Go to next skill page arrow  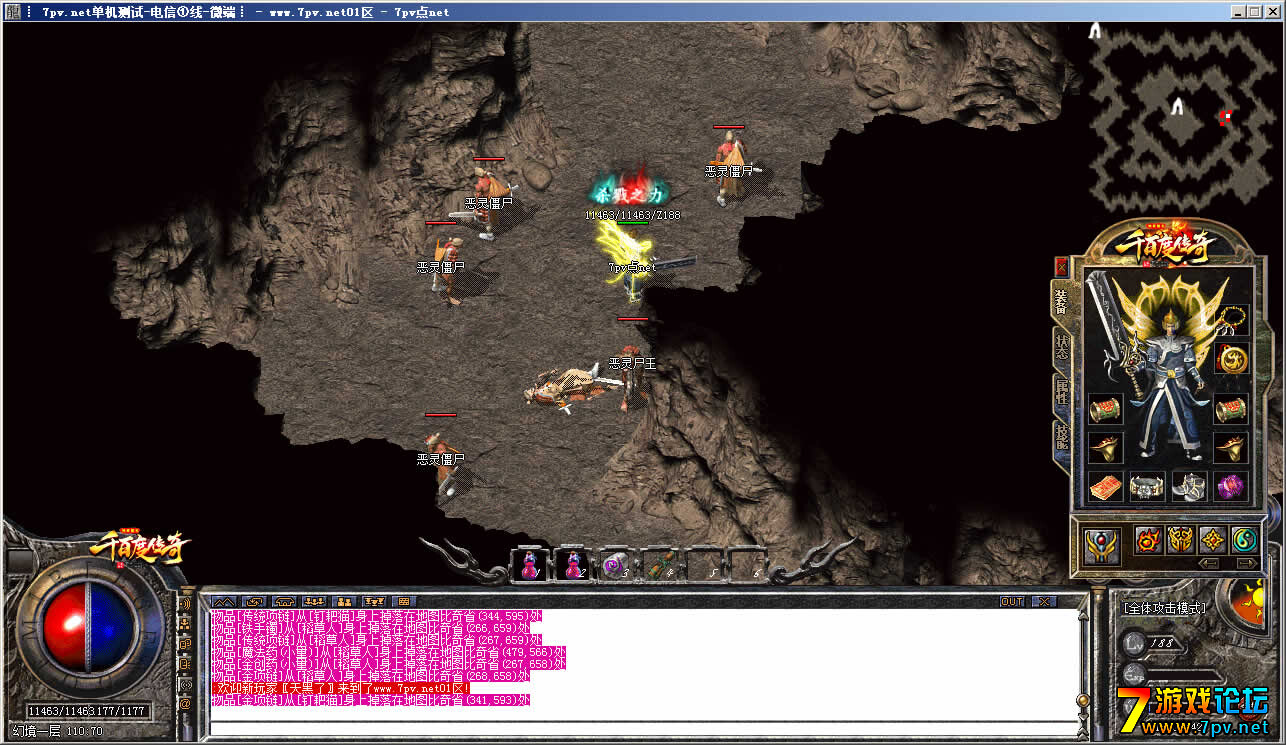click(x=1247, y=563)
